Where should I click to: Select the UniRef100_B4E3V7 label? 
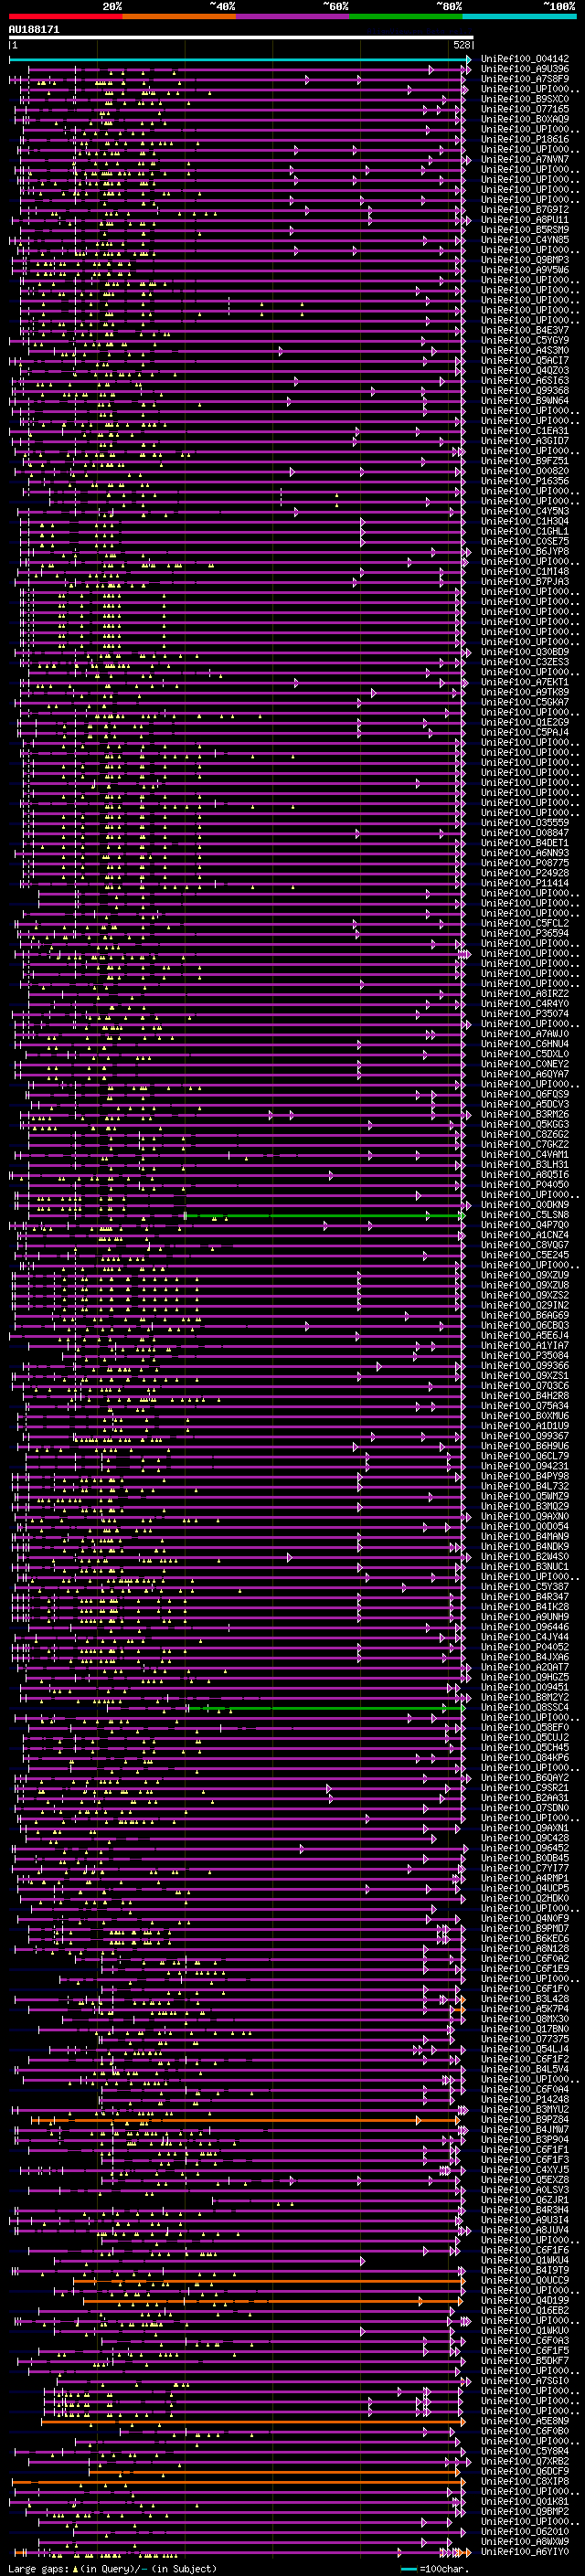coord(525,331)
